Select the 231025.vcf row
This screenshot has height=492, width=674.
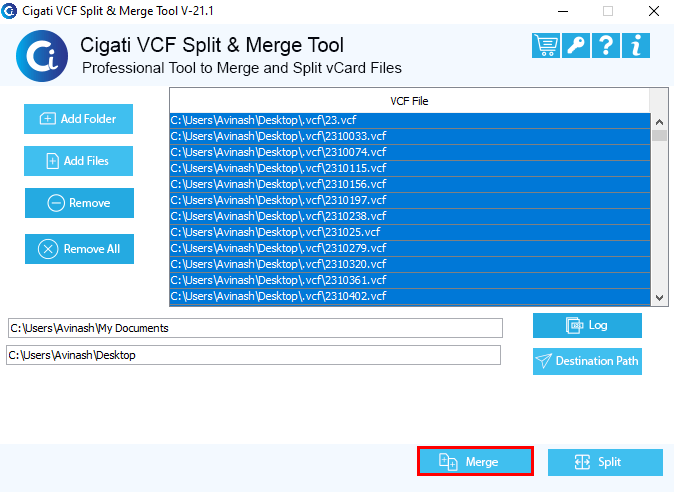tap(410, 232)
